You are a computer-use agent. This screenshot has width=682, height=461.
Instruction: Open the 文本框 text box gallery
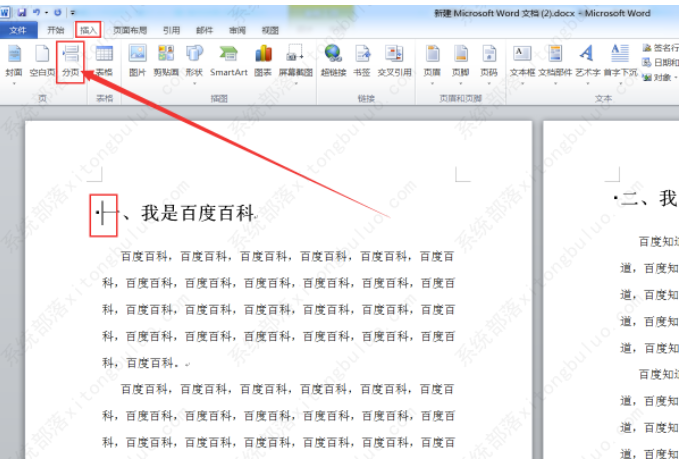click(x=522, y=63)
